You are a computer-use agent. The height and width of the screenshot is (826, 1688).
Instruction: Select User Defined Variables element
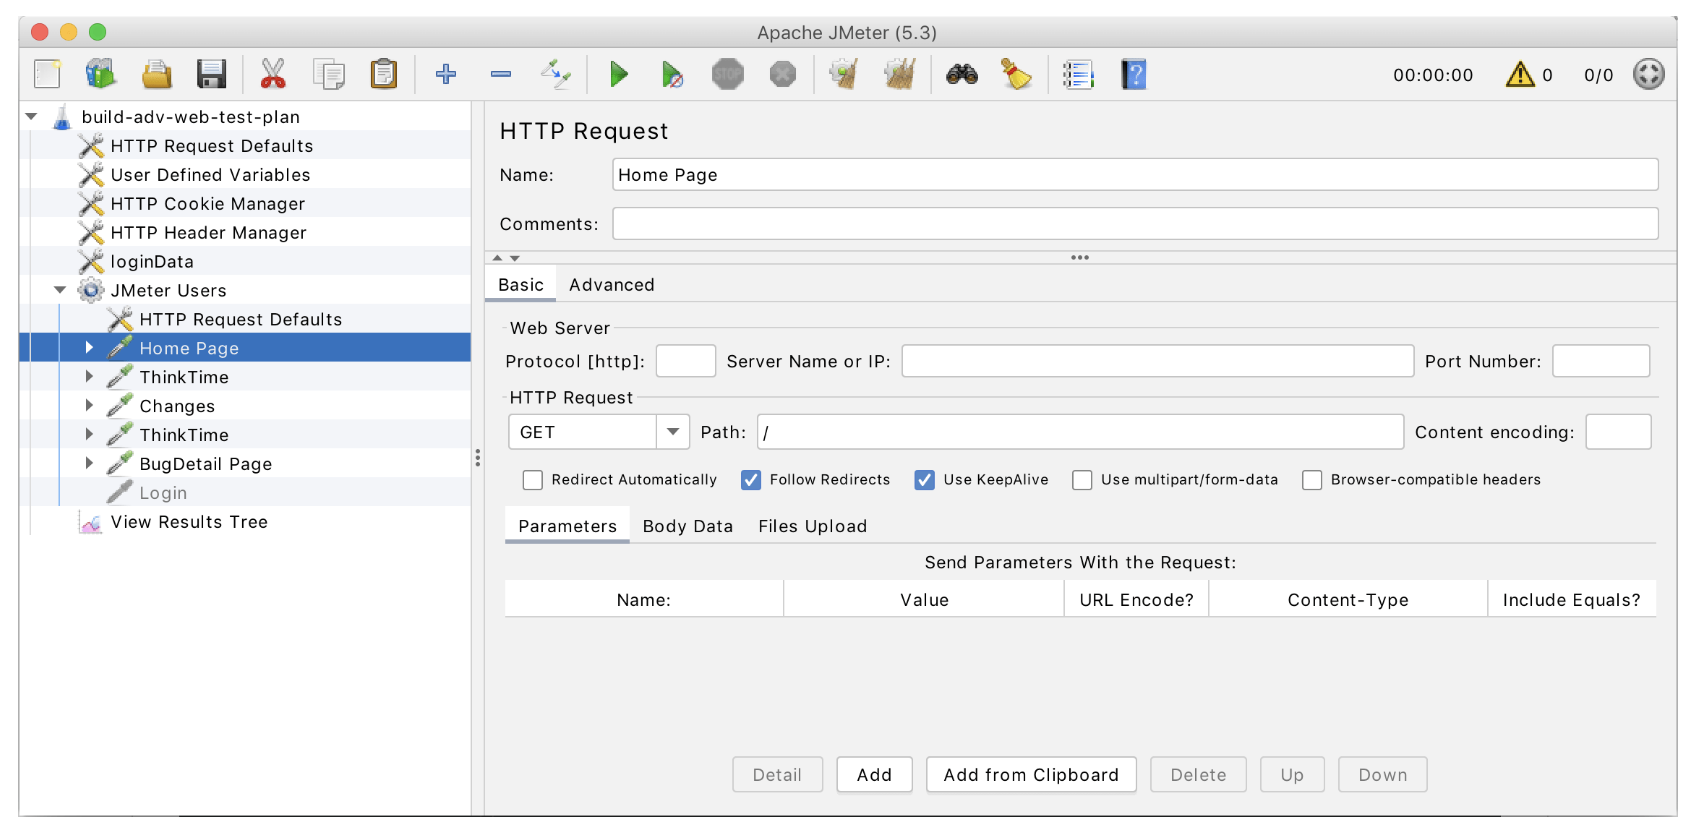[210, 175]
